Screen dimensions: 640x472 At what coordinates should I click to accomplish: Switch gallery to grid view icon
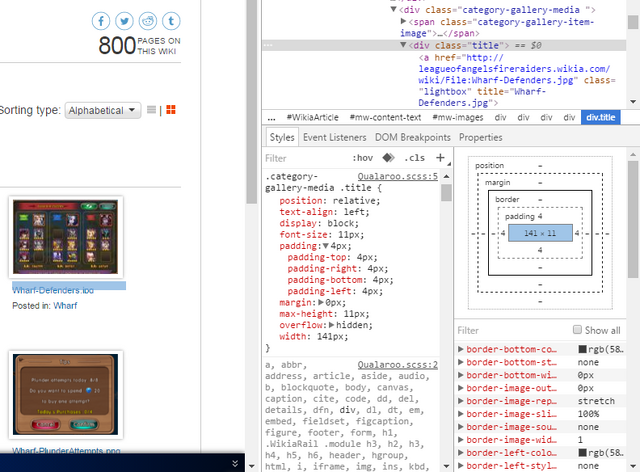pyautogui.click(x=171, y=110)
